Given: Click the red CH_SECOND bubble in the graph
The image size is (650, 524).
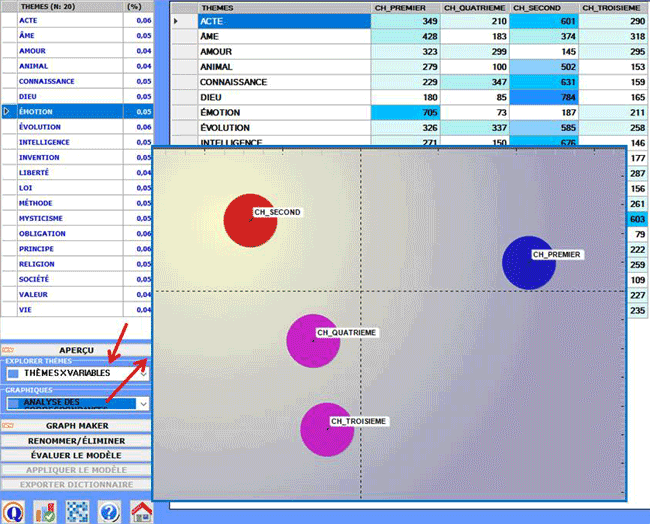Looking at the screenshot, I should [250, 219].
